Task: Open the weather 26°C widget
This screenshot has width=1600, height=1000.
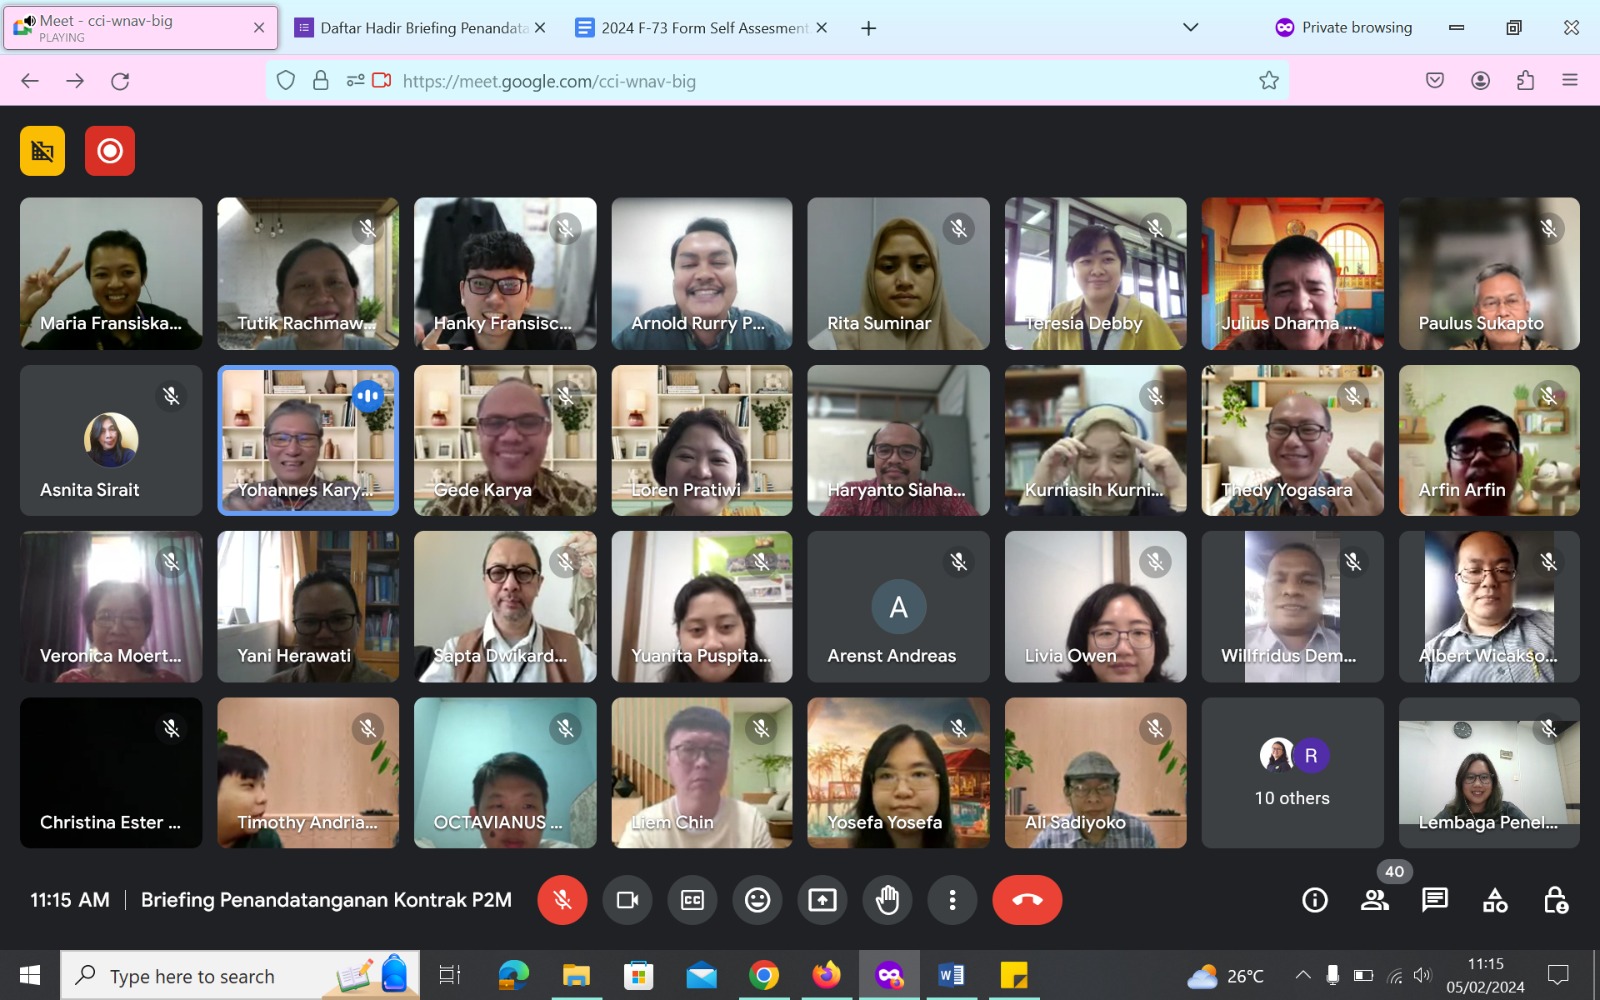Action: point(1226,976)
